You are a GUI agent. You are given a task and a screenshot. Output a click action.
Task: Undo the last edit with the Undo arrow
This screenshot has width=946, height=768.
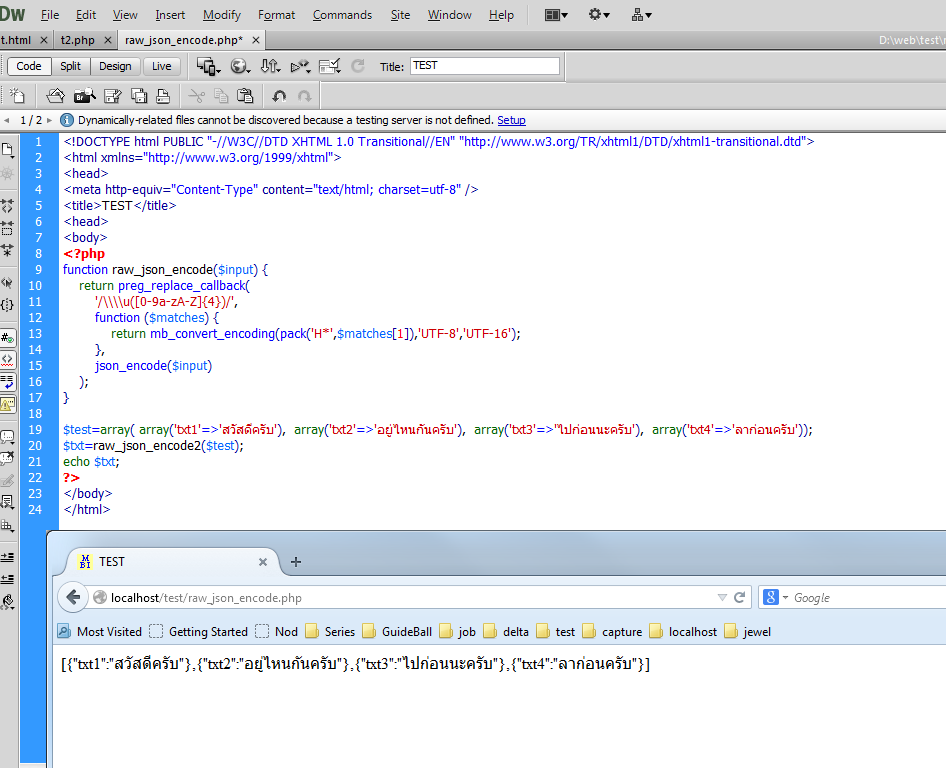point(279,96)
